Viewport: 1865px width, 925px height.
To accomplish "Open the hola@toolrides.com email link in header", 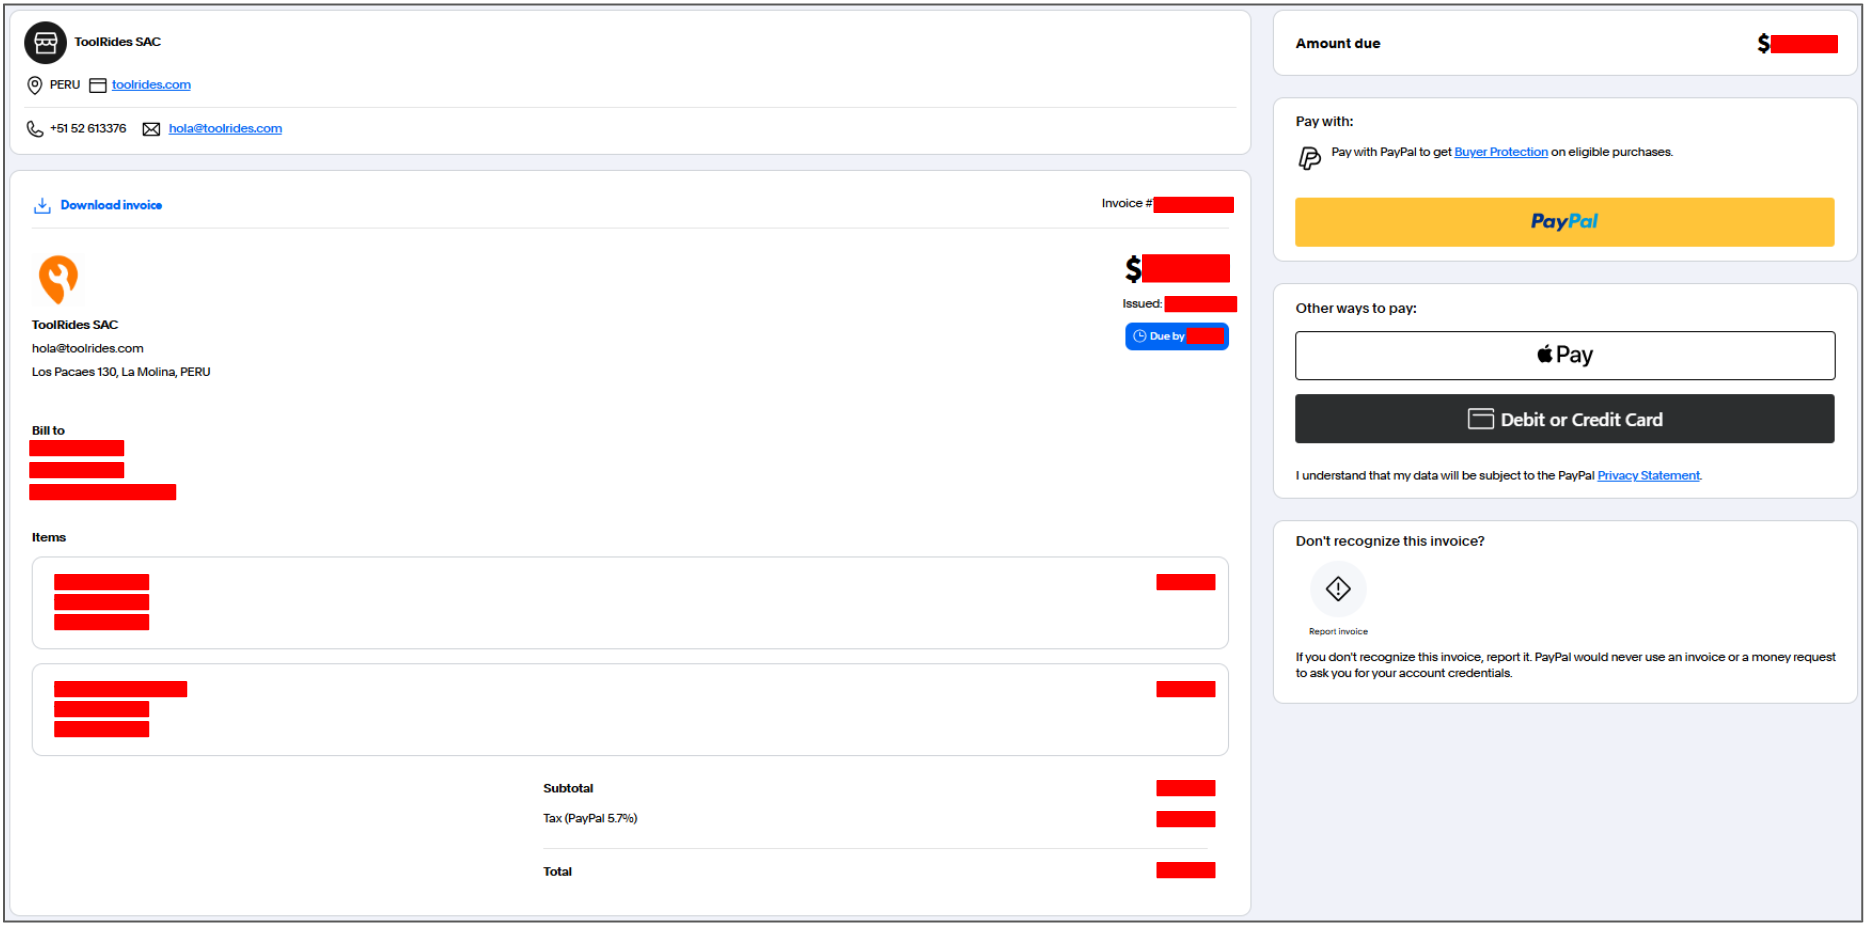I will point(225,129).
